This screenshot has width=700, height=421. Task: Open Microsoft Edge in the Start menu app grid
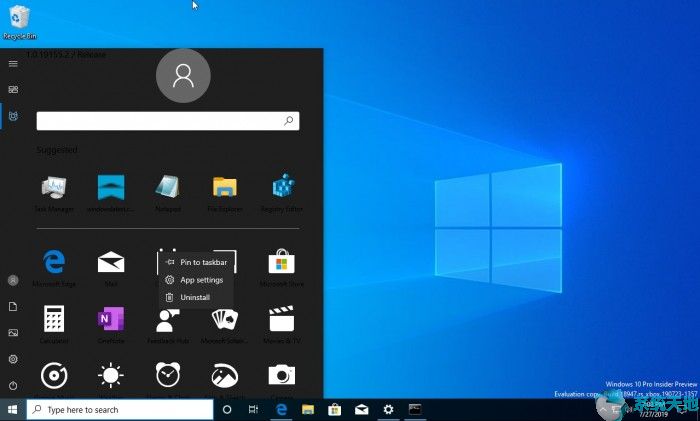pyautogui.click(x=54, y=262)
